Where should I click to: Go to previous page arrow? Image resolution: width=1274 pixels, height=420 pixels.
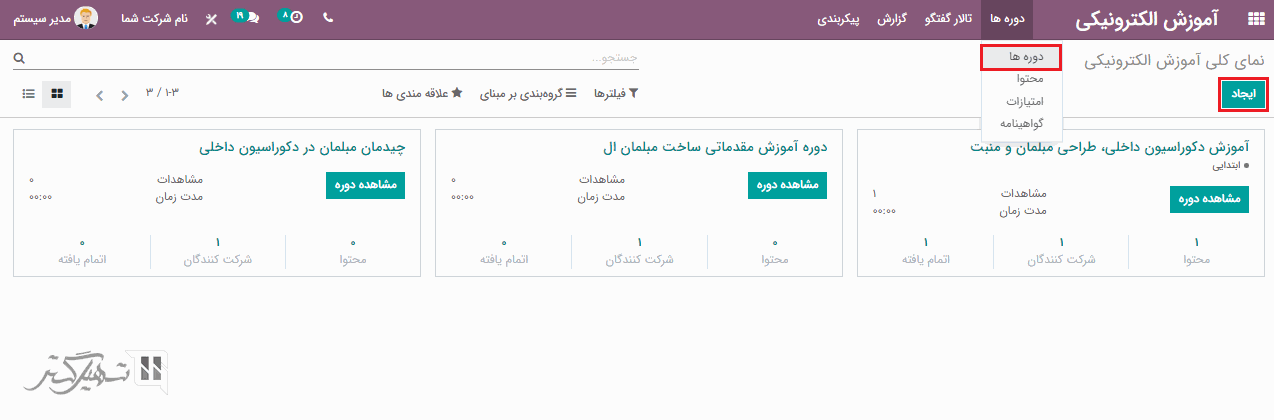point(124,95)
